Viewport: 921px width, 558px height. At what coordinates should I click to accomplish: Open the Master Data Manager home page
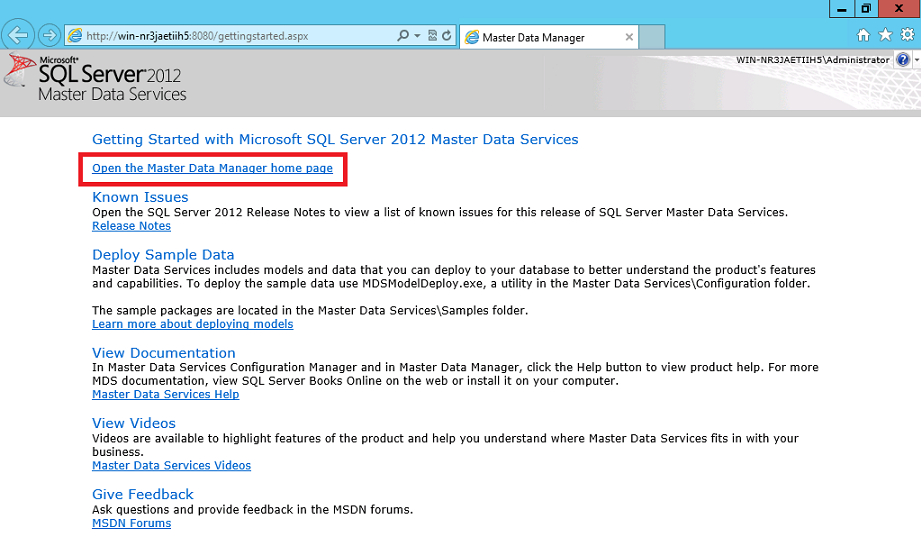pyautogui.click(x=212, y=168)
